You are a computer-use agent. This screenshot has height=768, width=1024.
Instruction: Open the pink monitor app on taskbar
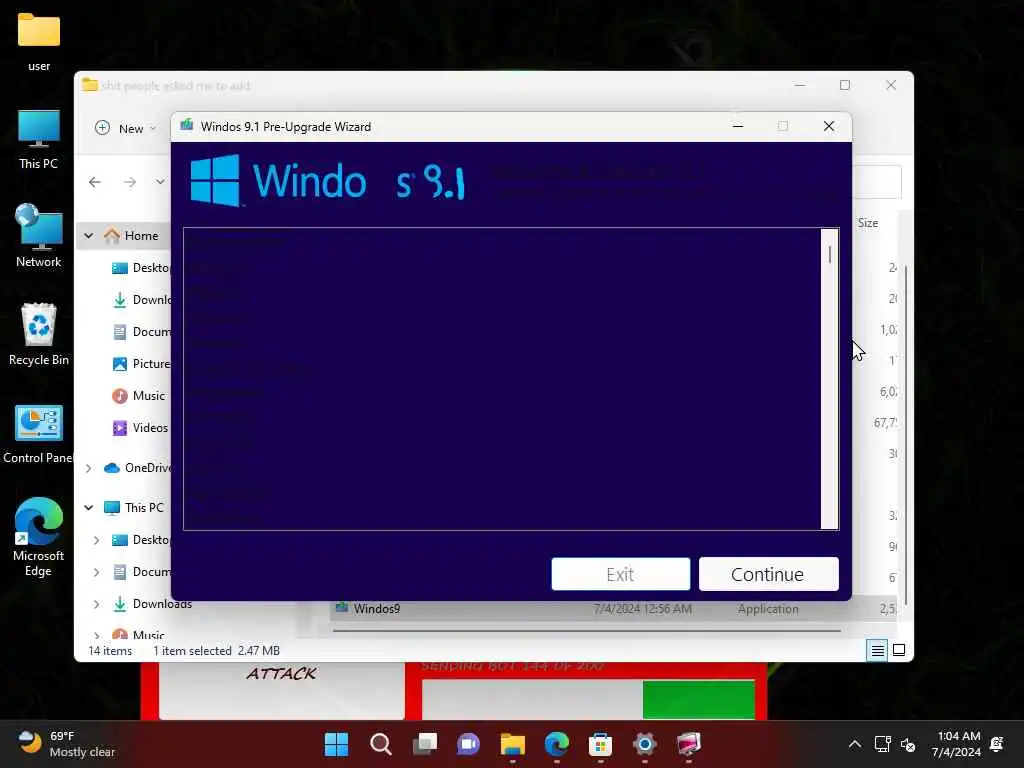(x=688, y=744)
